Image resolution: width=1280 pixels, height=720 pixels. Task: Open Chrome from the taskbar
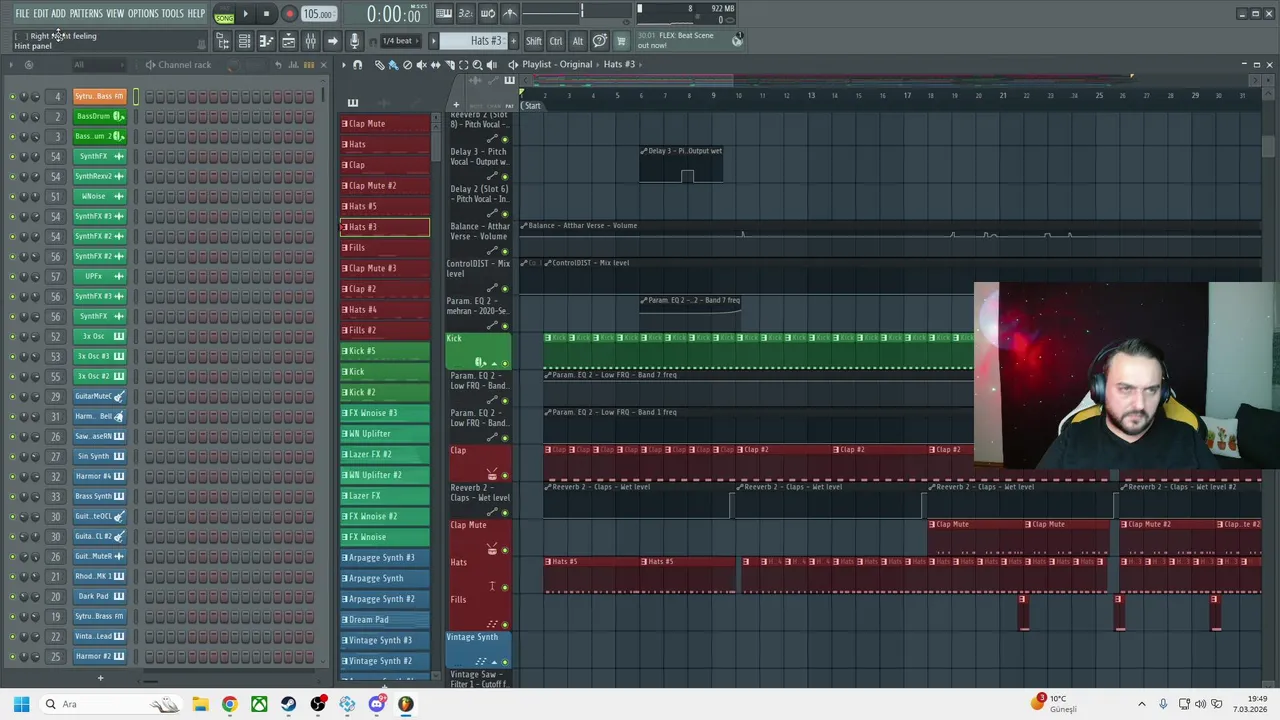(229, 704)
